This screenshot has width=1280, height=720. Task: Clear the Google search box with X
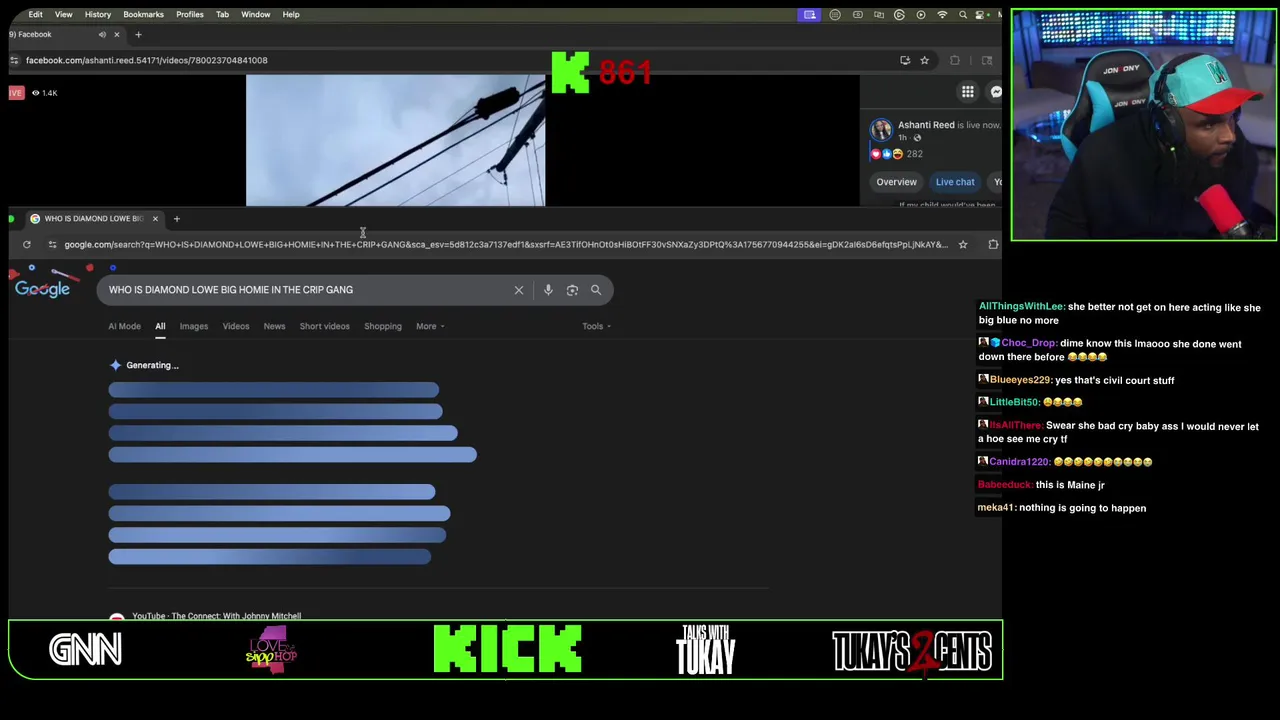[x=518, y=290]
